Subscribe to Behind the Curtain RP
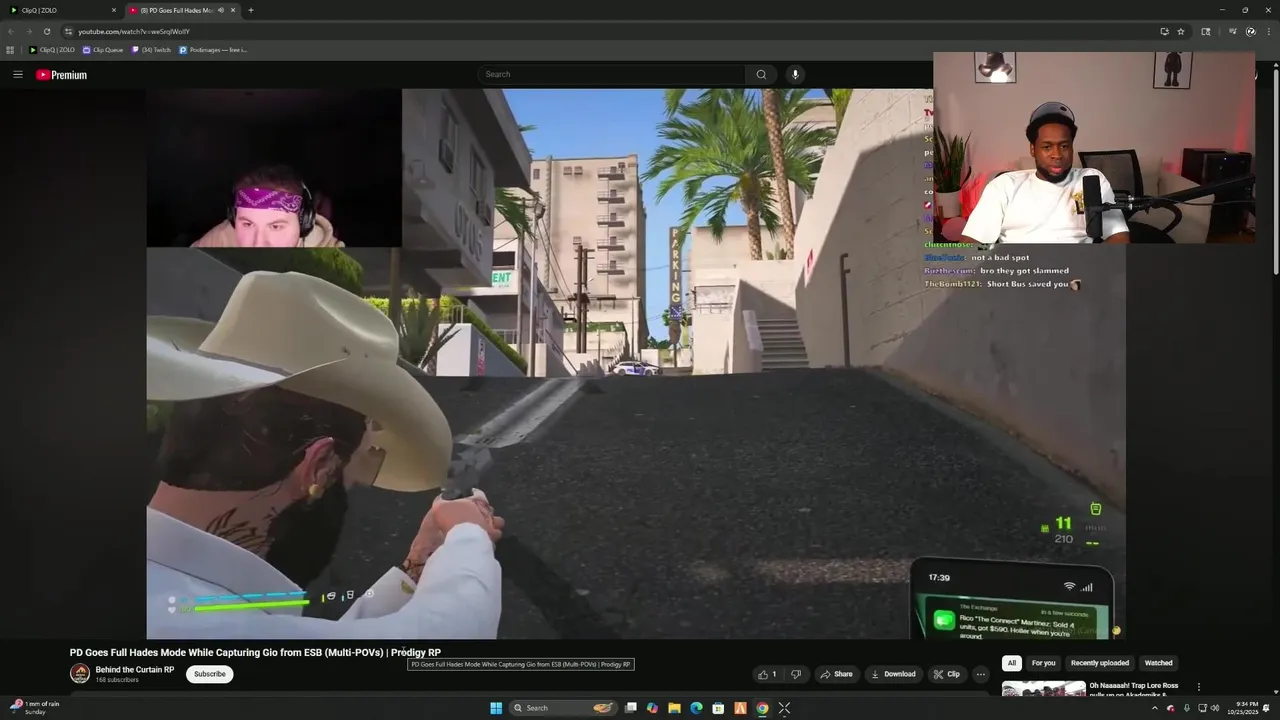Screen dimensions: 1280x720 209,674
